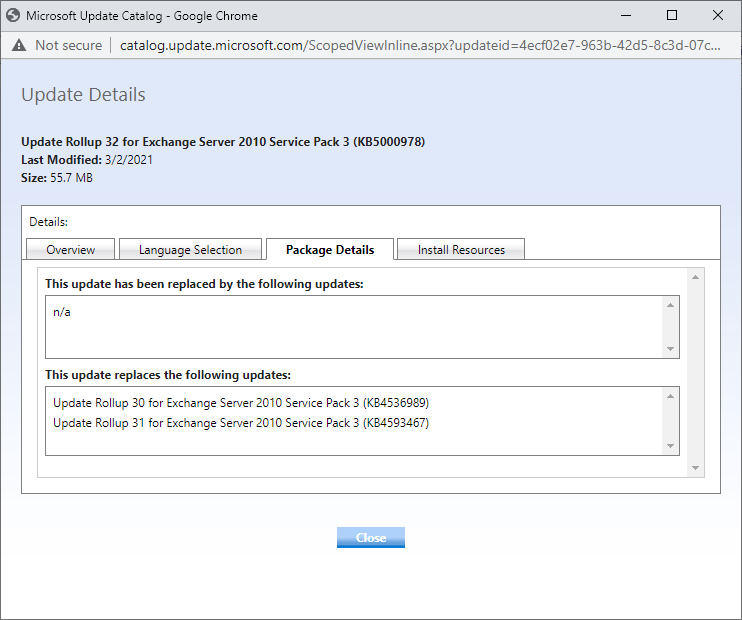Click the Update Details heading
The image size is (742, 620).
tap(83, 95)
